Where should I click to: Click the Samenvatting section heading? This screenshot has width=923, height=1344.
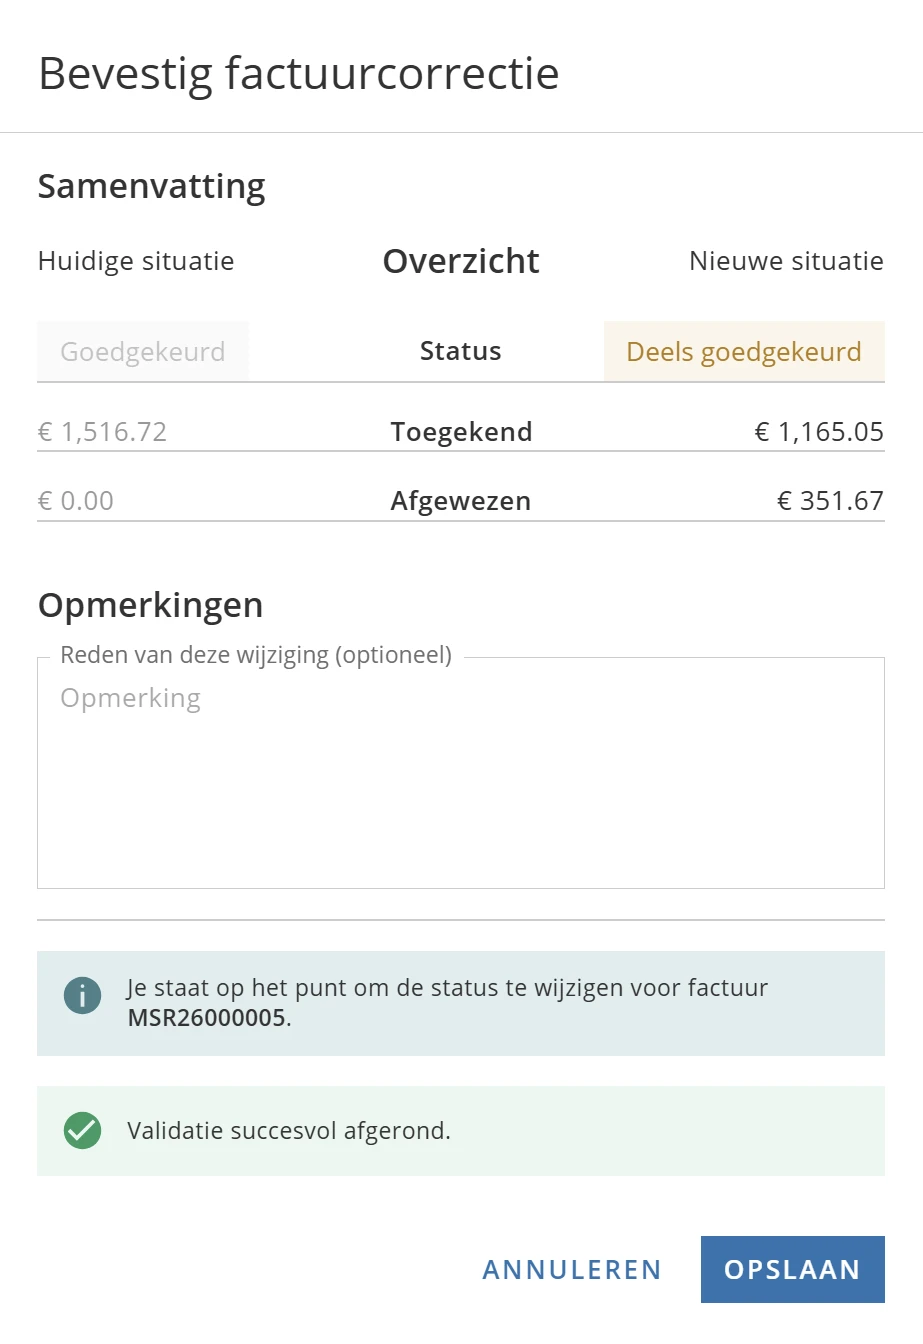(x=152, y=186)
